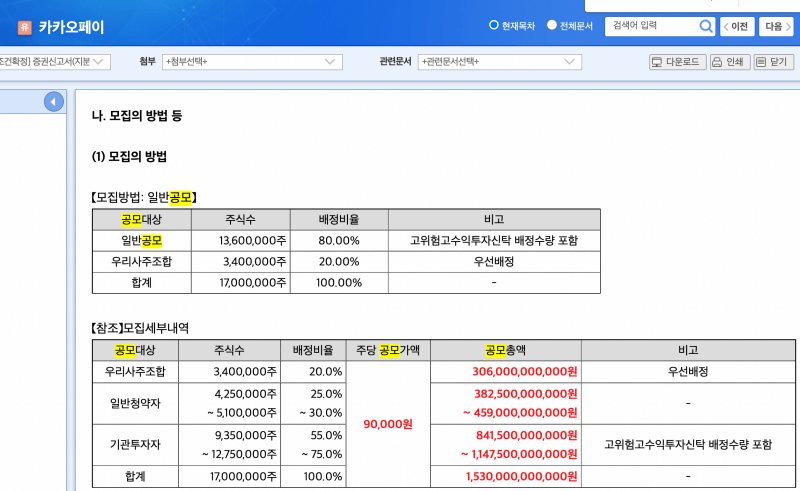The height and width of the screenshot is (491, 800).
Task: Click amount ~ 1,147,500,000,000원
Action: (519, 454)
